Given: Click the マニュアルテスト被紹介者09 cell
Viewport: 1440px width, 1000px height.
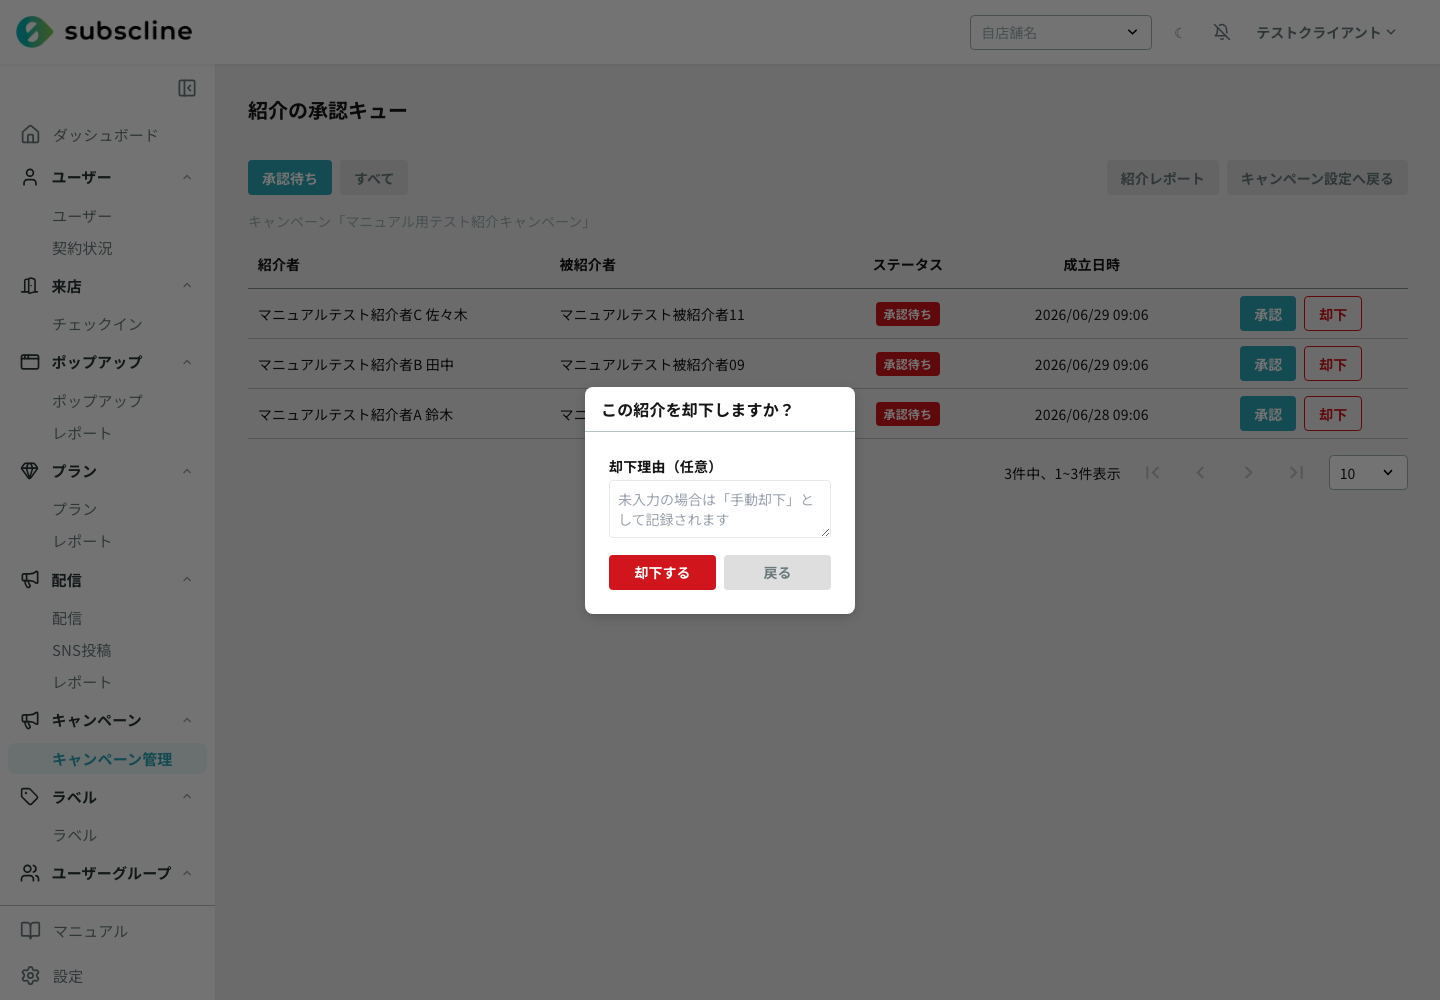Looking at the screenshot, I should pos(652,365).
